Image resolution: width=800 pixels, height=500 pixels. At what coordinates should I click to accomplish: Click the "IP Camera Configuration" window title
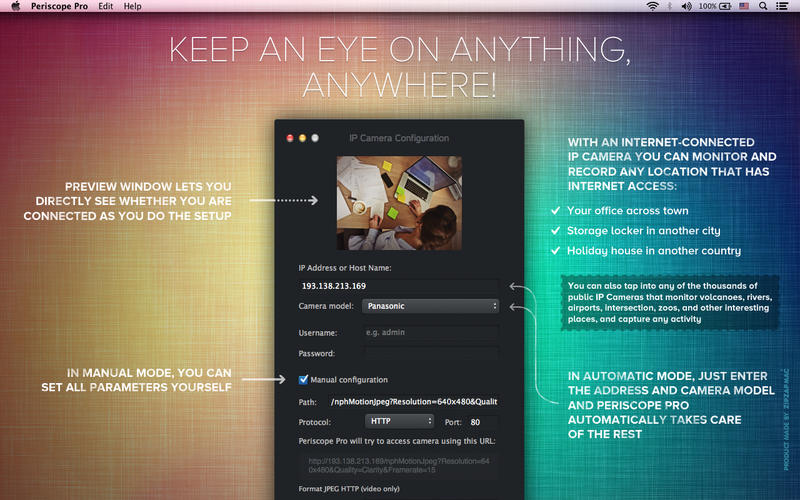click(x=399, y=138)
